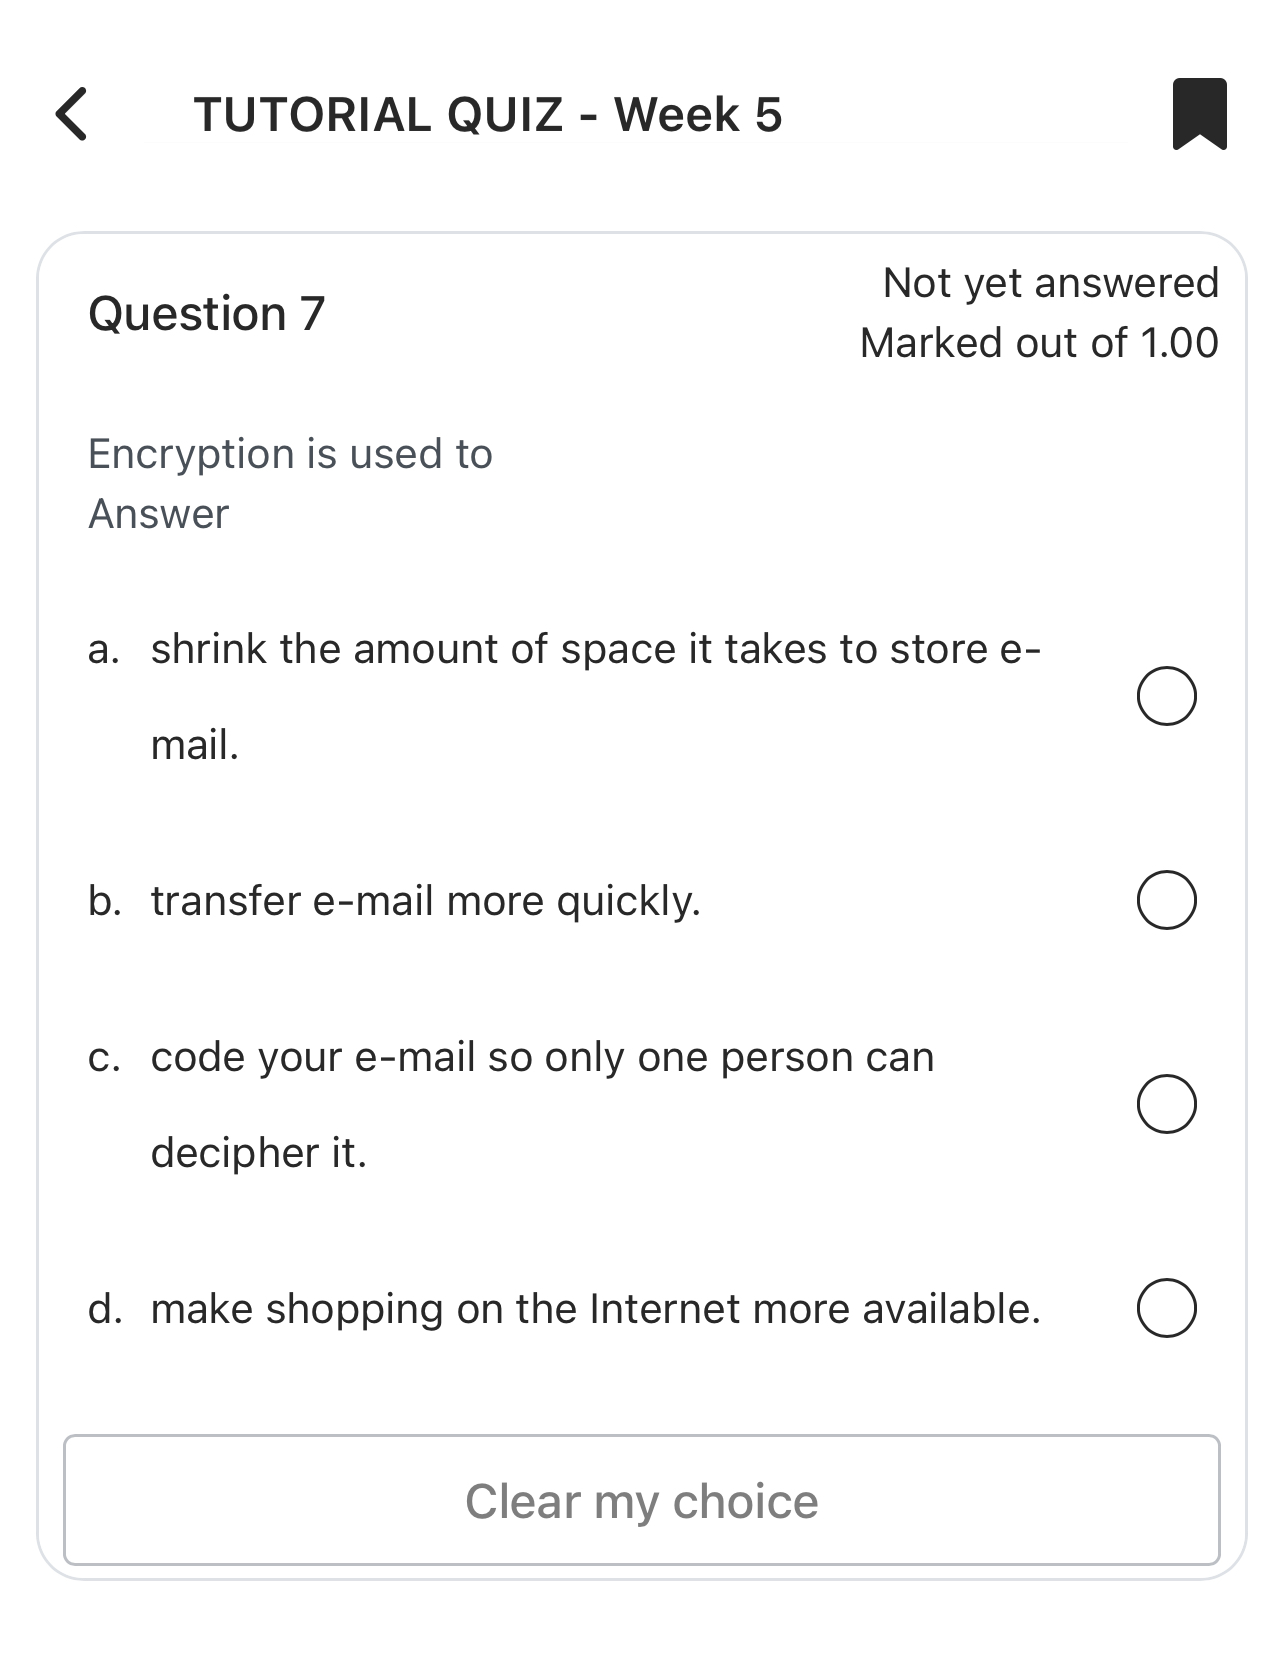
Task: Select the bookmark flag at top right
Action: pos(1197,113)
